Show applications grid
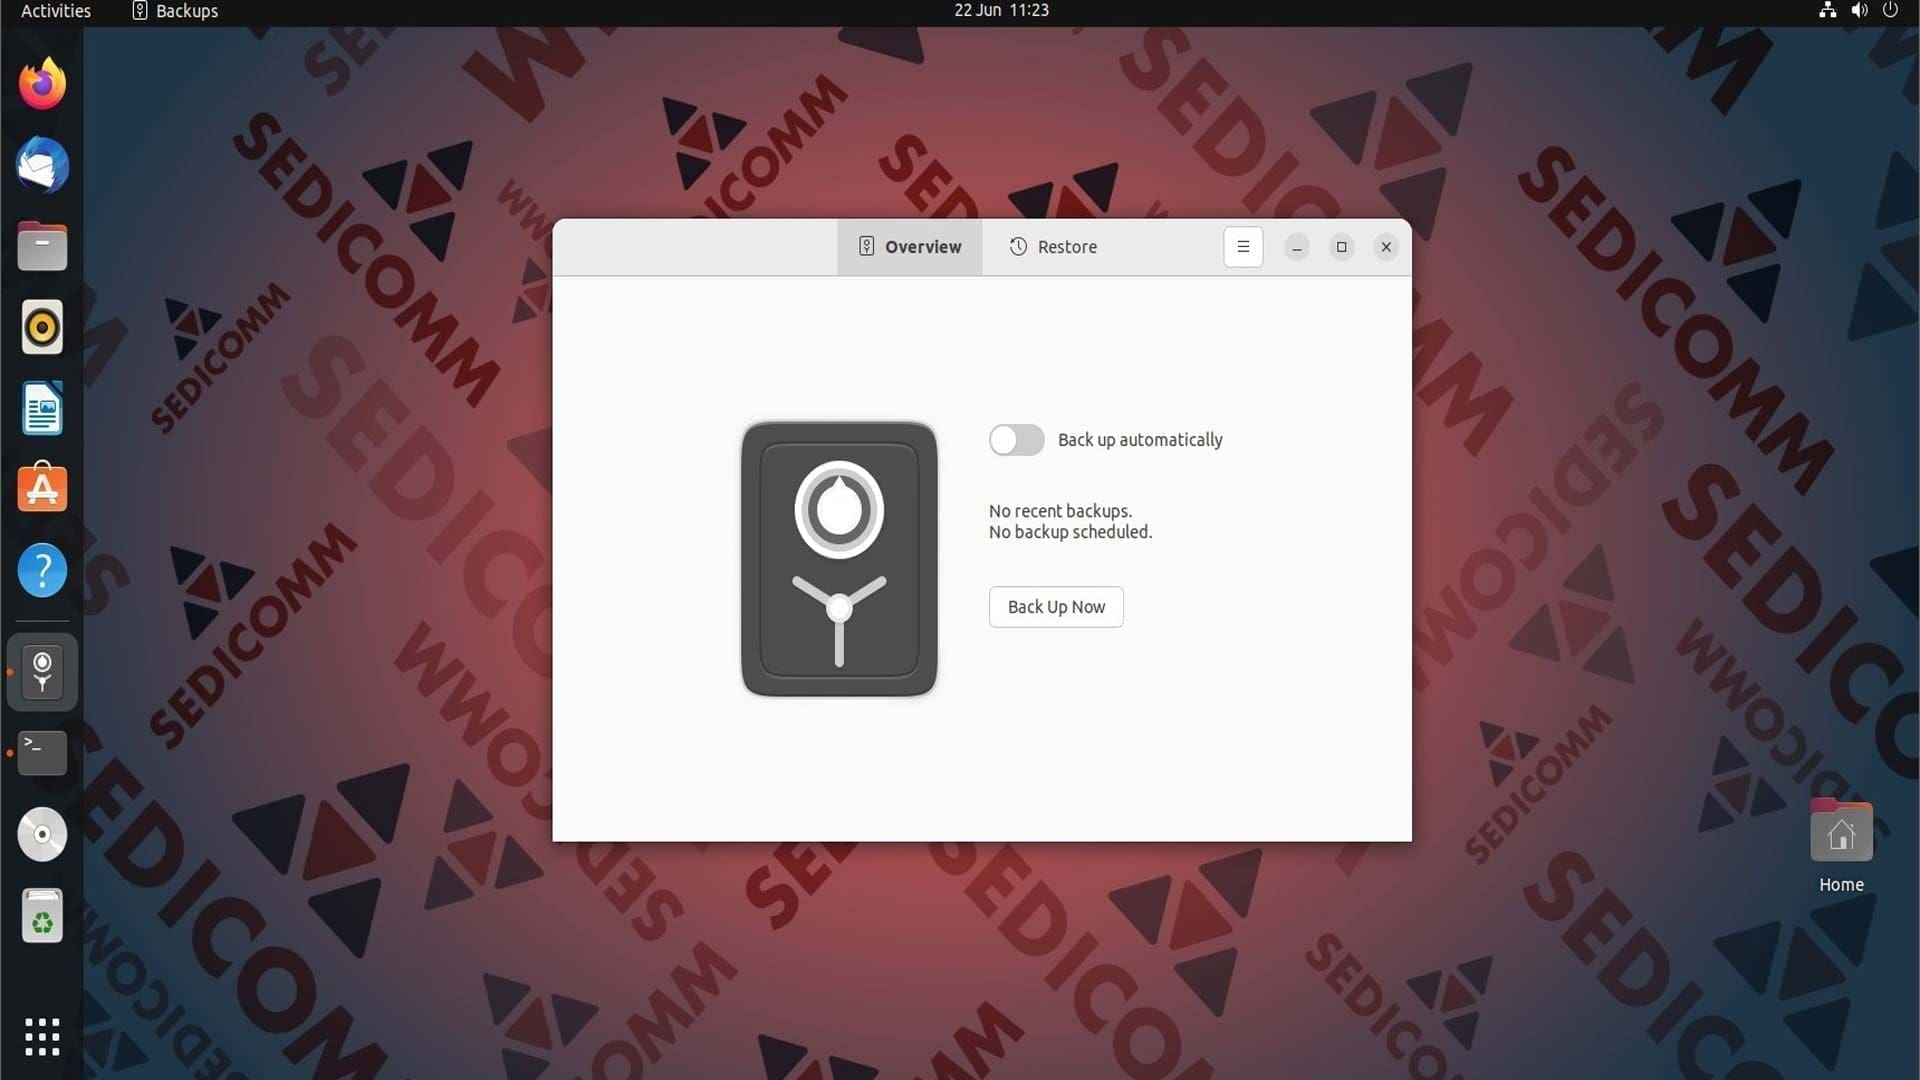 pyautogui.click(x=42, y=1037)
